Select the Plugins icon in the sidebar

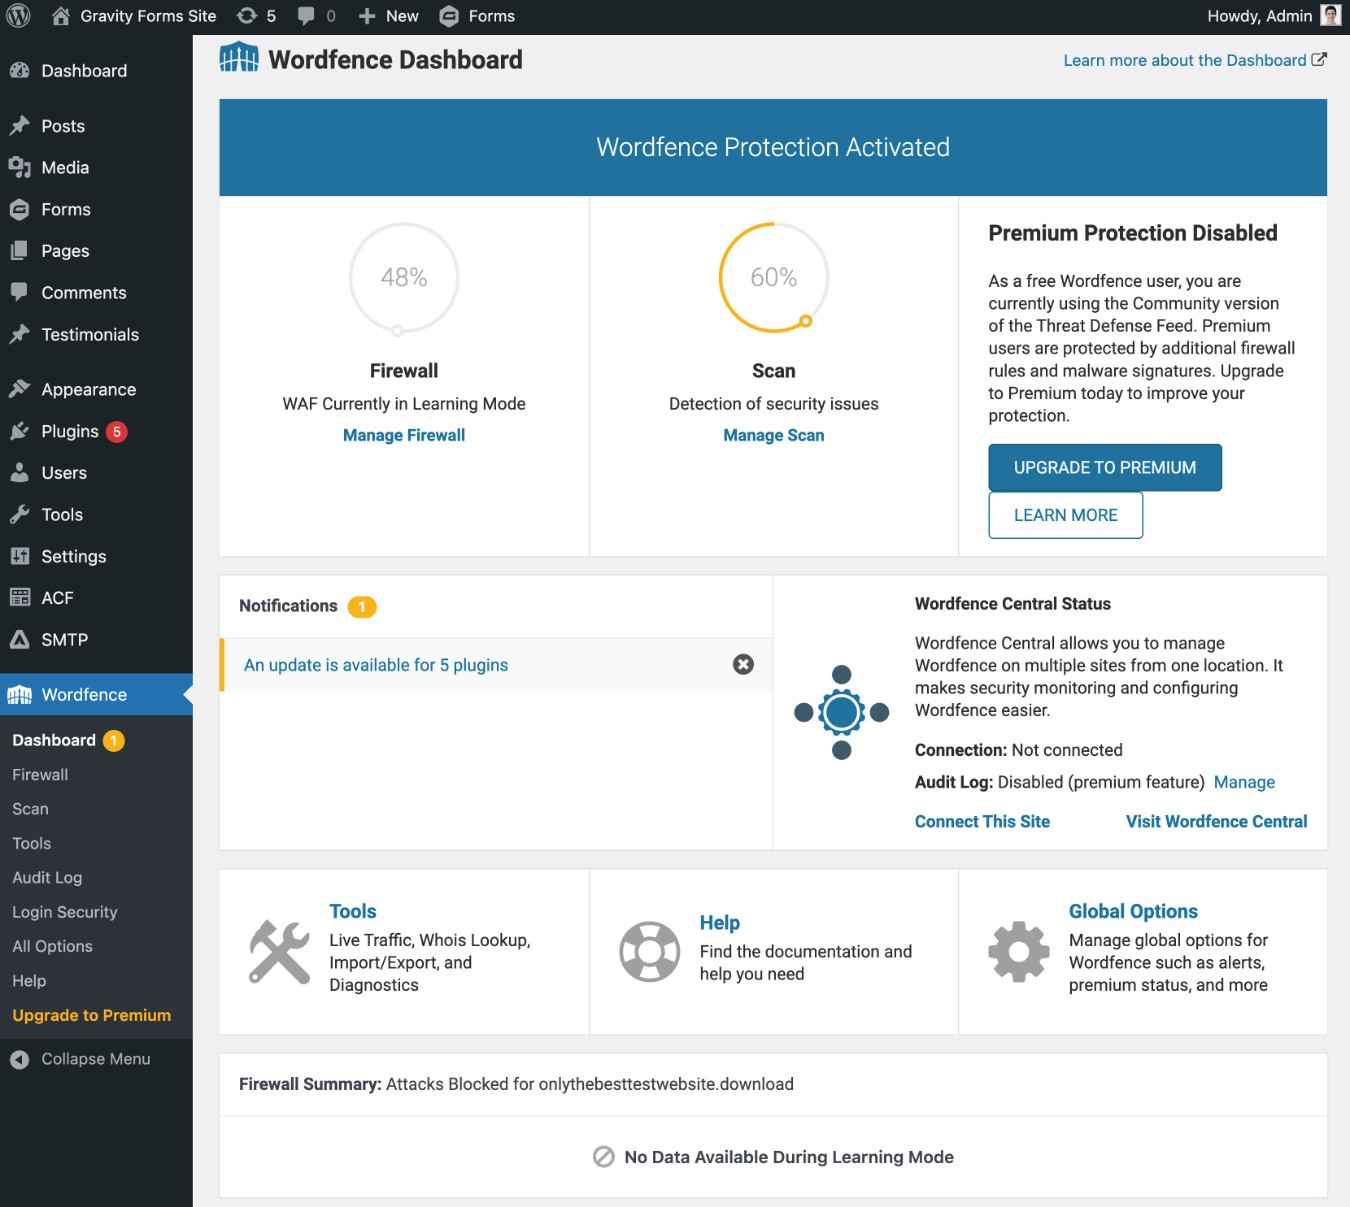(20, 431)
